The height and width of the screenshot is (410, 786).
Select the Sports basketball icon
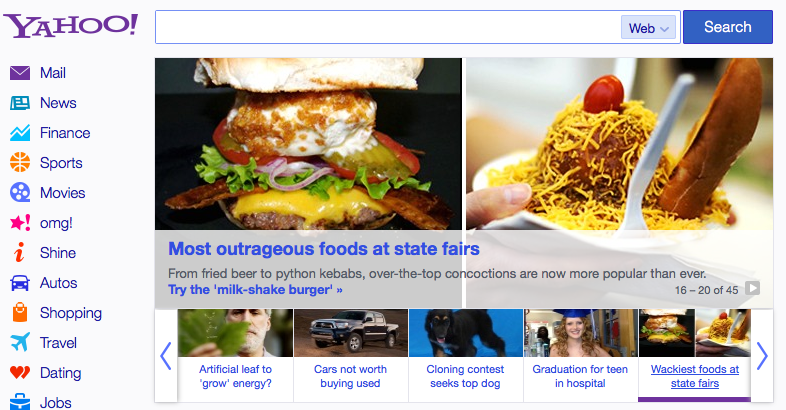(x=20, y=163)
